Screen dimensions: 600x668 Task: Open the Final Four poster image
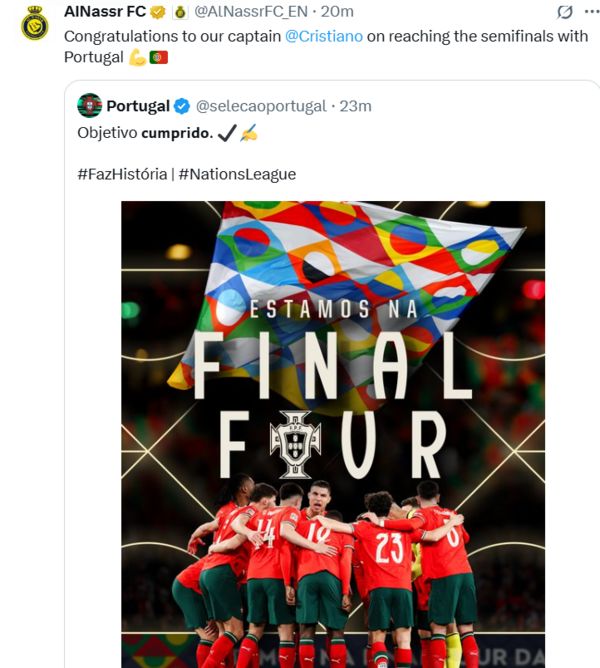333,430
